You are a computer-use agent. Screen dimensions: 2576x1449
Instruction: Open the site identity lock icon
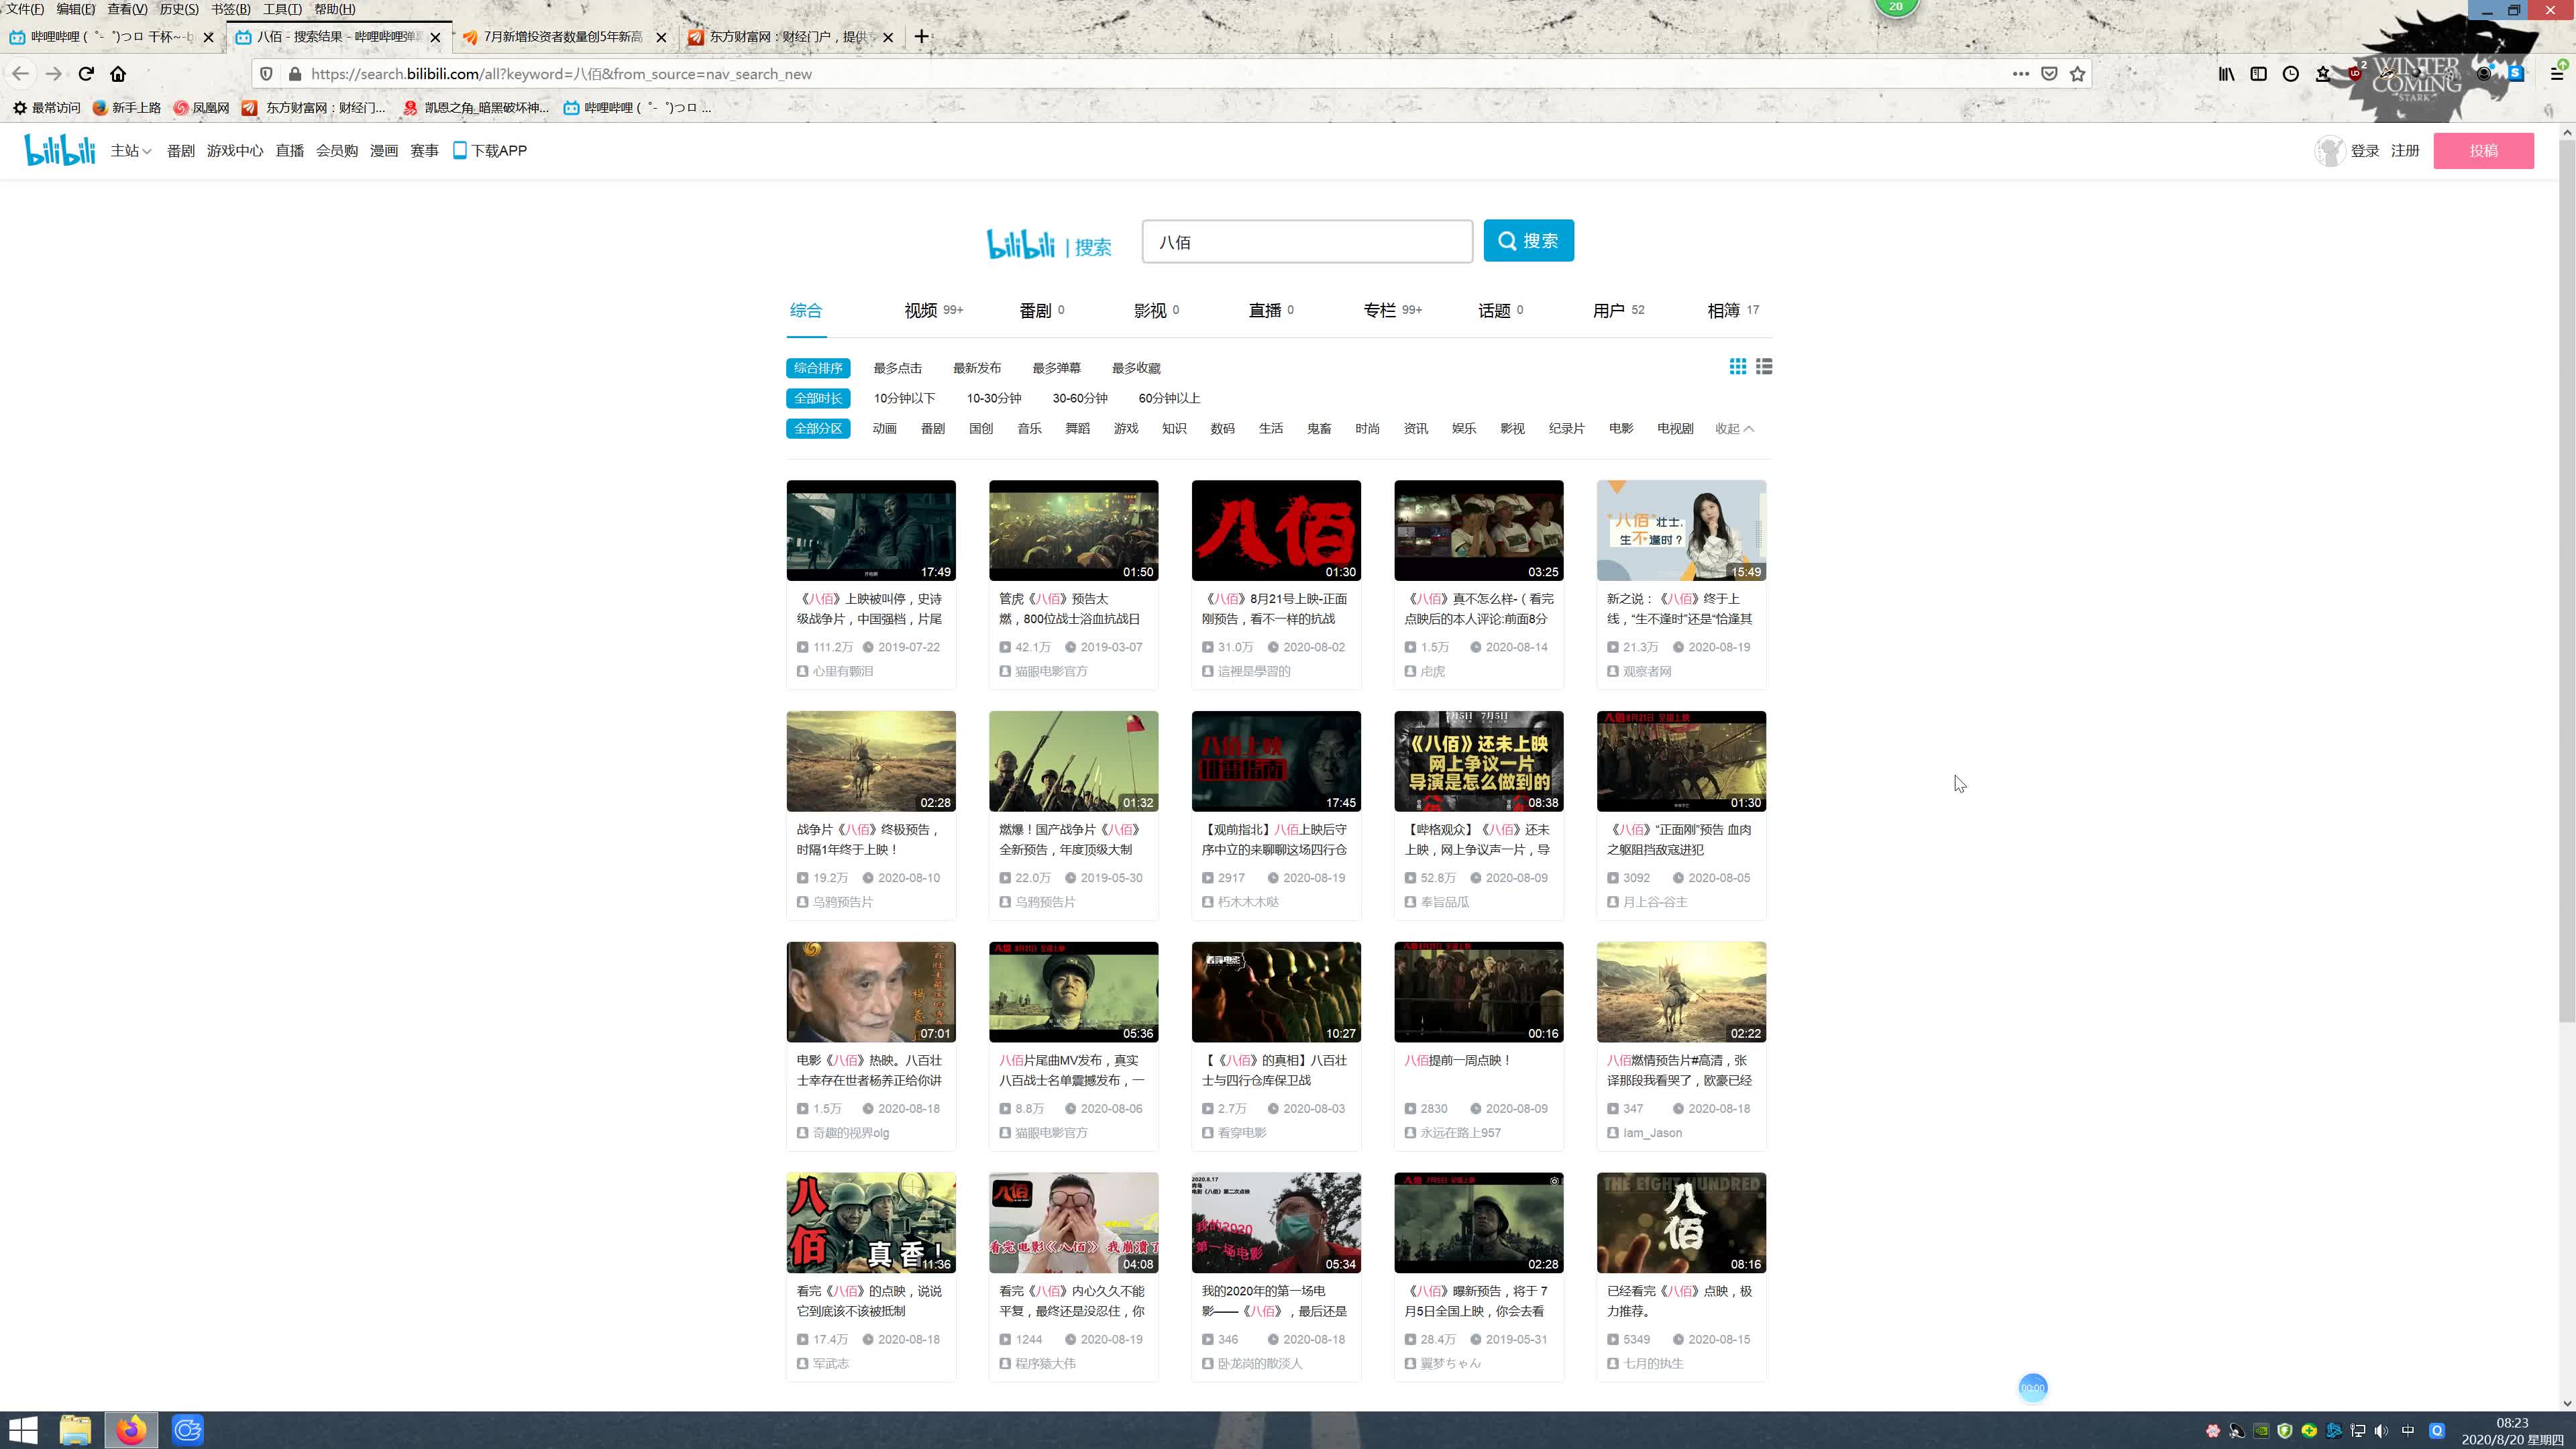pyautogui.click(x=295, y=74)
